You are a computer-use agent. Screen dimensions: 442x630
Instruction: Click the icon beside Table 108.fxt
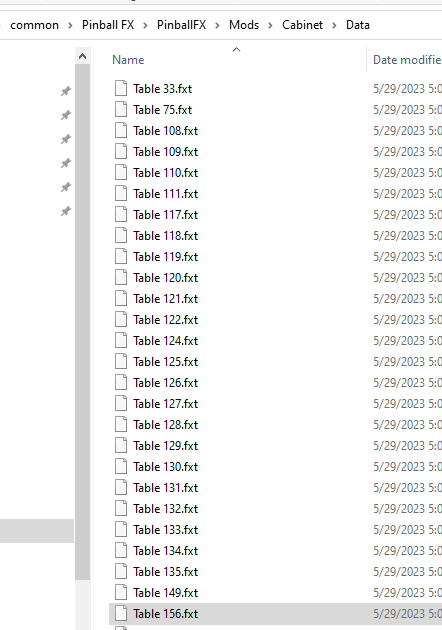pyautogui.click(x=121, y=131)
